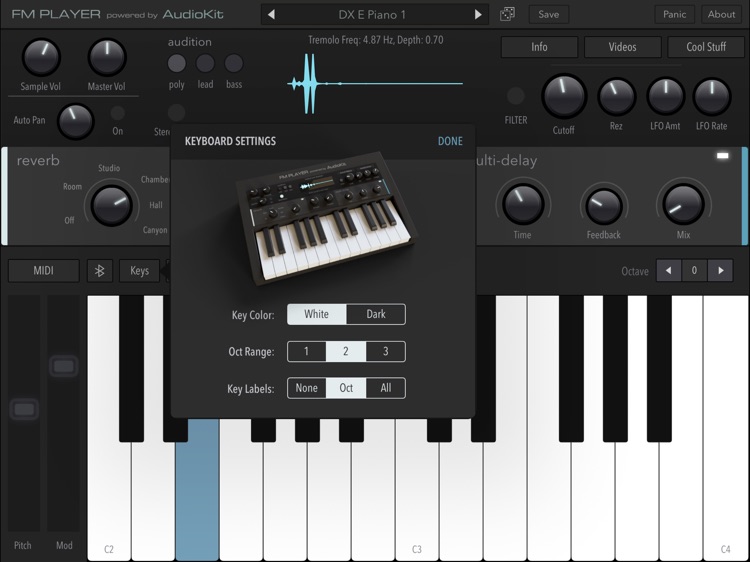Click the Mod wheel handle

(64, 366)
